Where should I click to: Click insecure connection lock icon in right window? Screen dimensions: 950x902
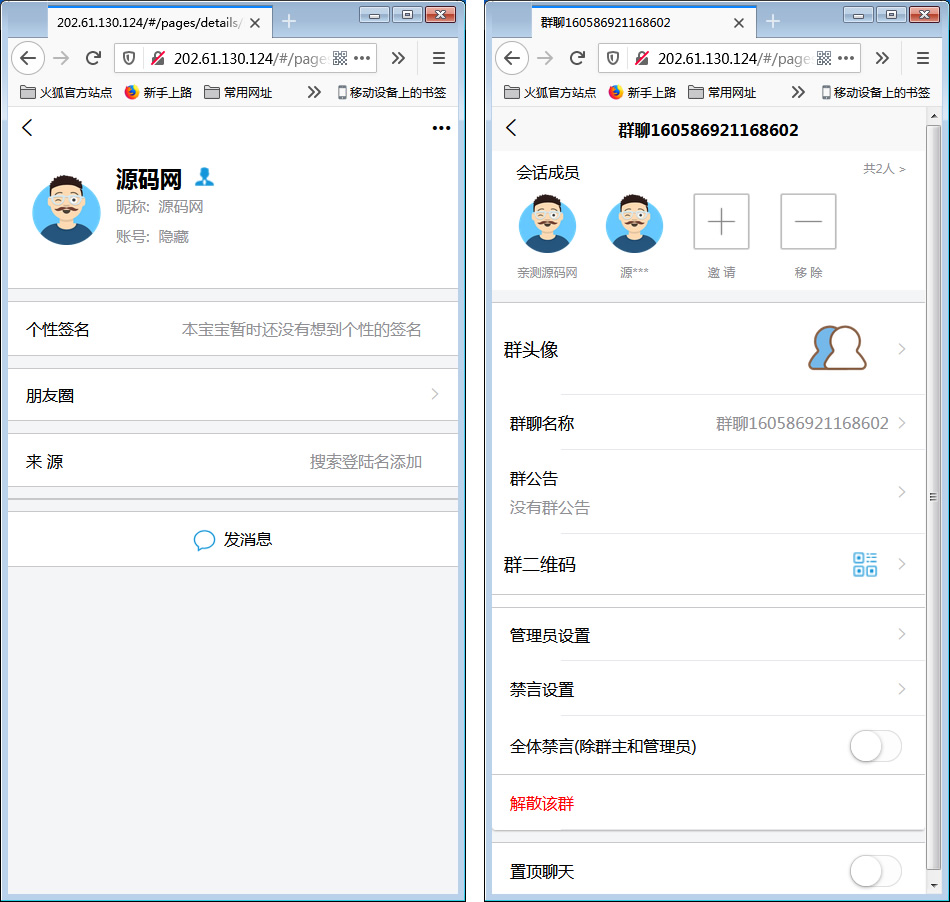(x=642, y=58)
